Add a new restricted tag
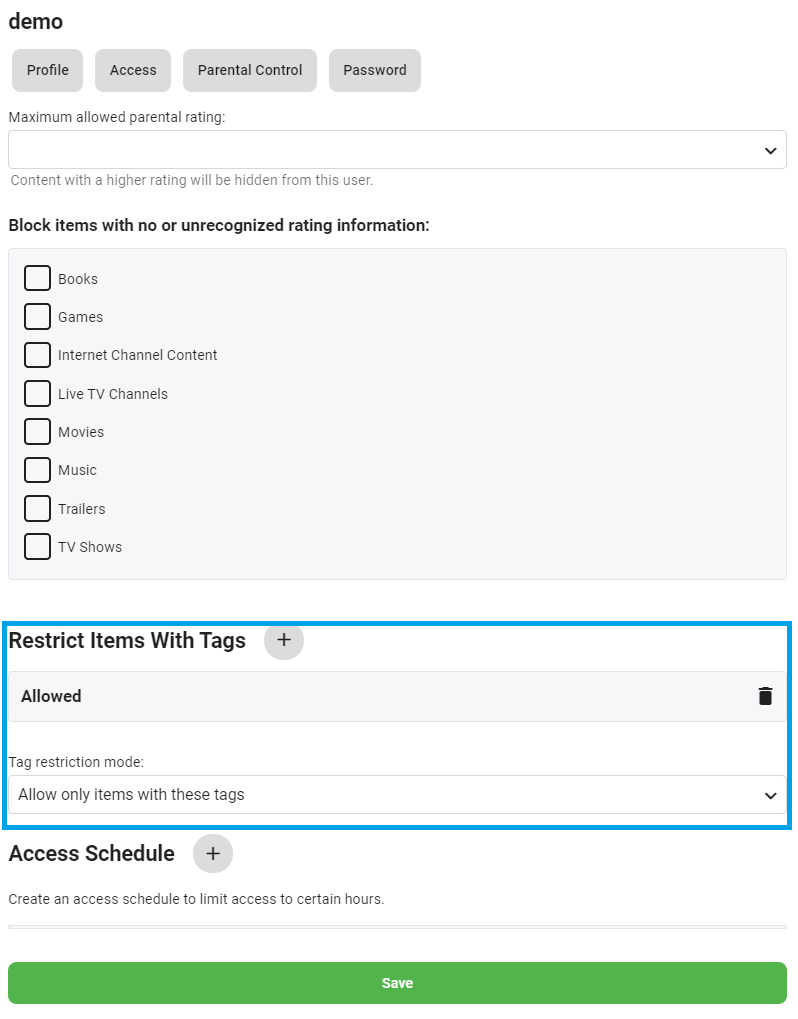Screen dimensions: 798x1019 tap(284, 640)
